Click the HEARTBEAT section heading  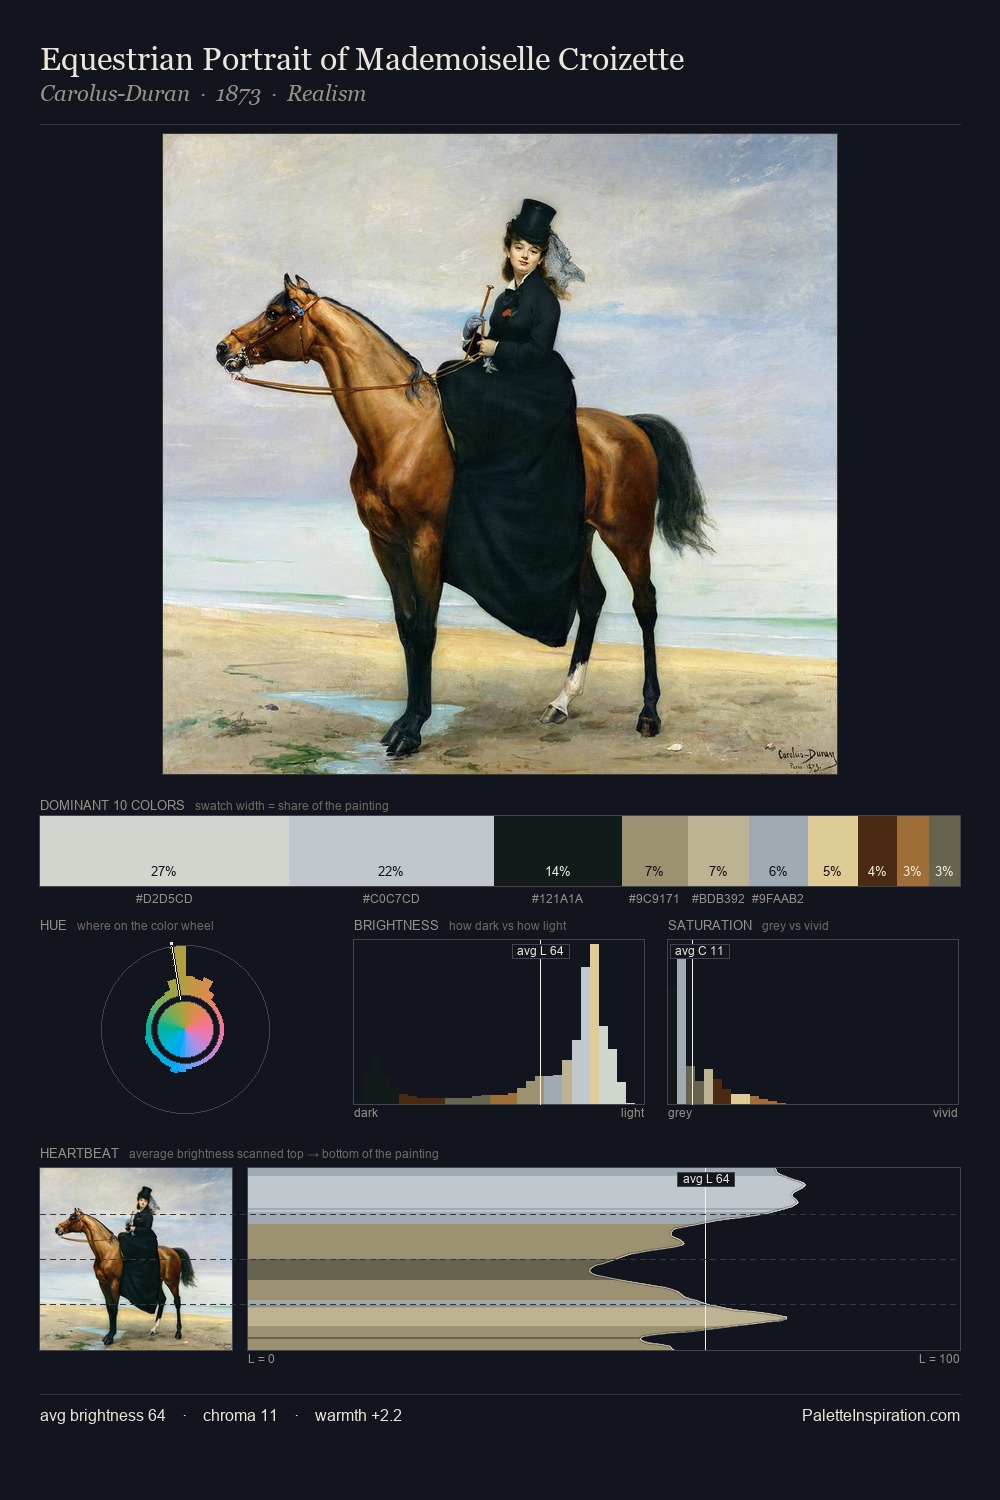79,1153
